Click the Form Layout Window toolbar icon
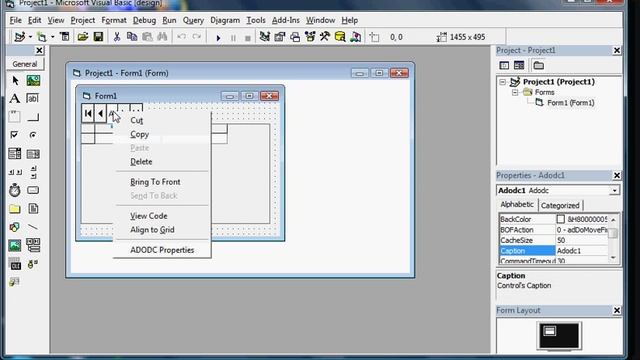This screenshot has width=640, height=360. (x=295, y=37)
